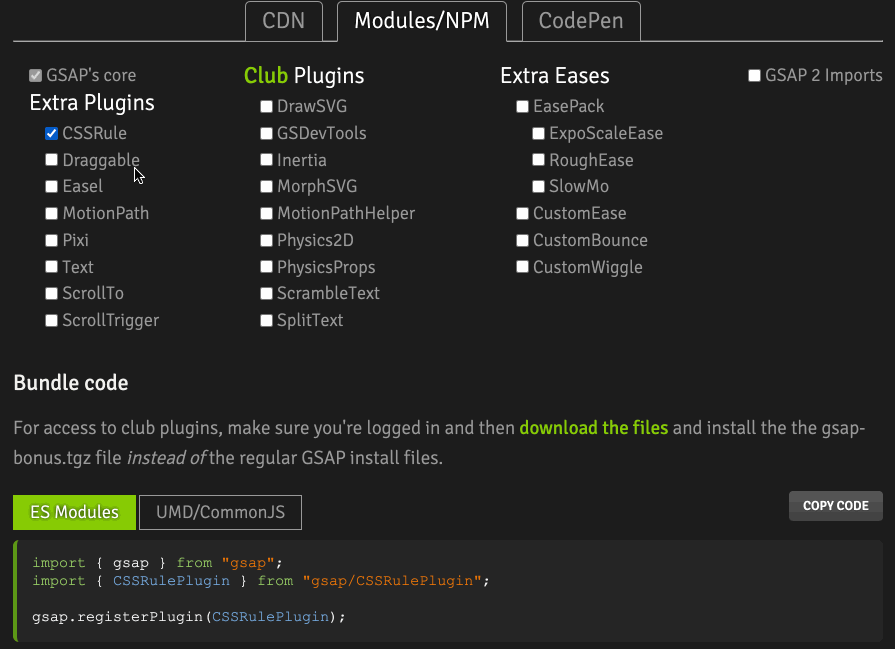Select the MotionPathHelper checkbox
Viewport: 895px width, 649px height.
266,213
